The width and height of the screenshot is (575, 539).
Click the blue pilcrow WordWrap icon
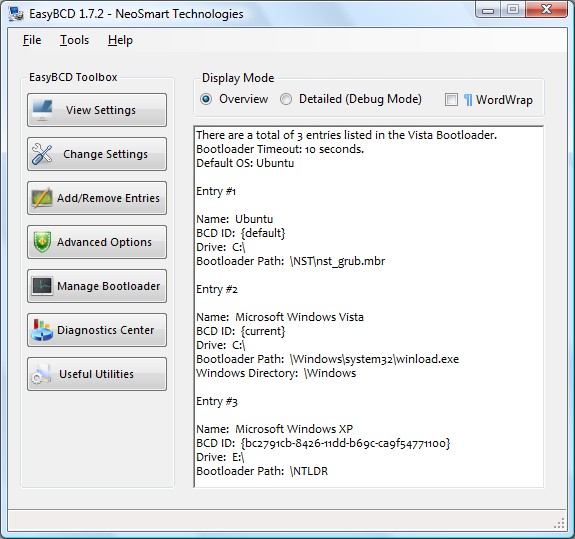(x=468, y=100)
